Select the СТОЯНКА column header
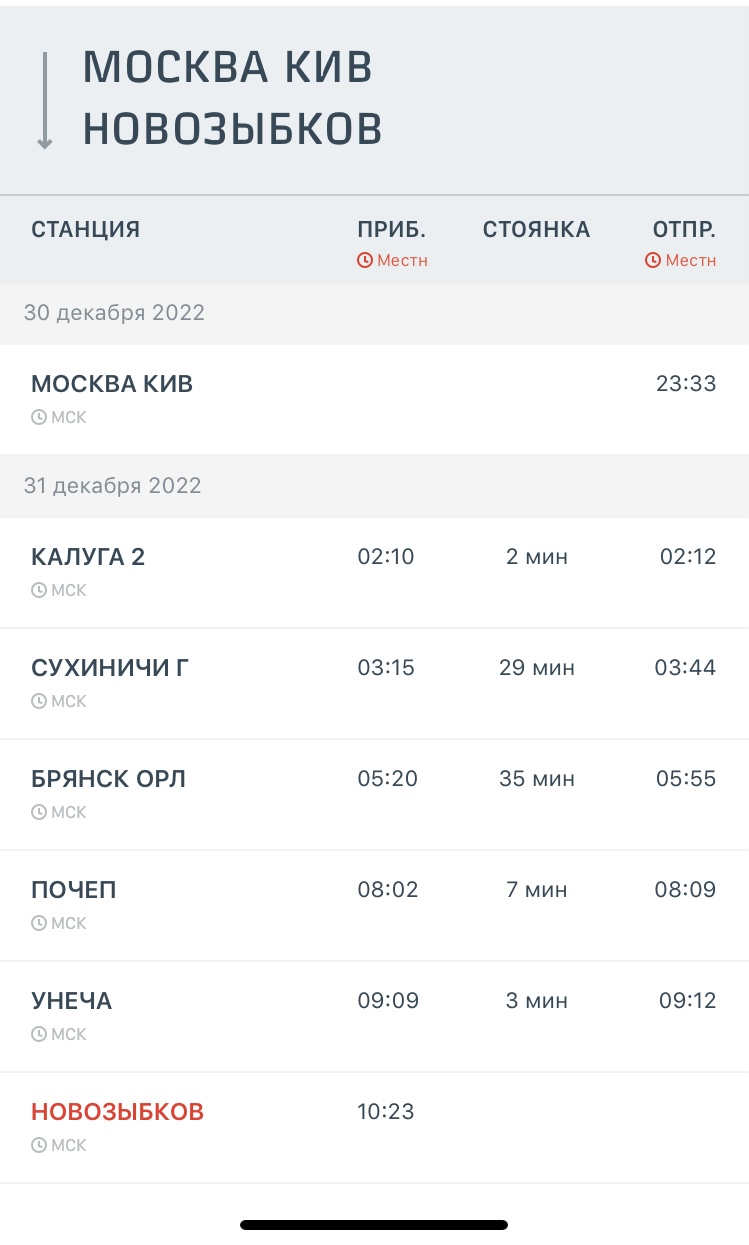The height and width of the screenshot is (1245, 749). (536, 229)
